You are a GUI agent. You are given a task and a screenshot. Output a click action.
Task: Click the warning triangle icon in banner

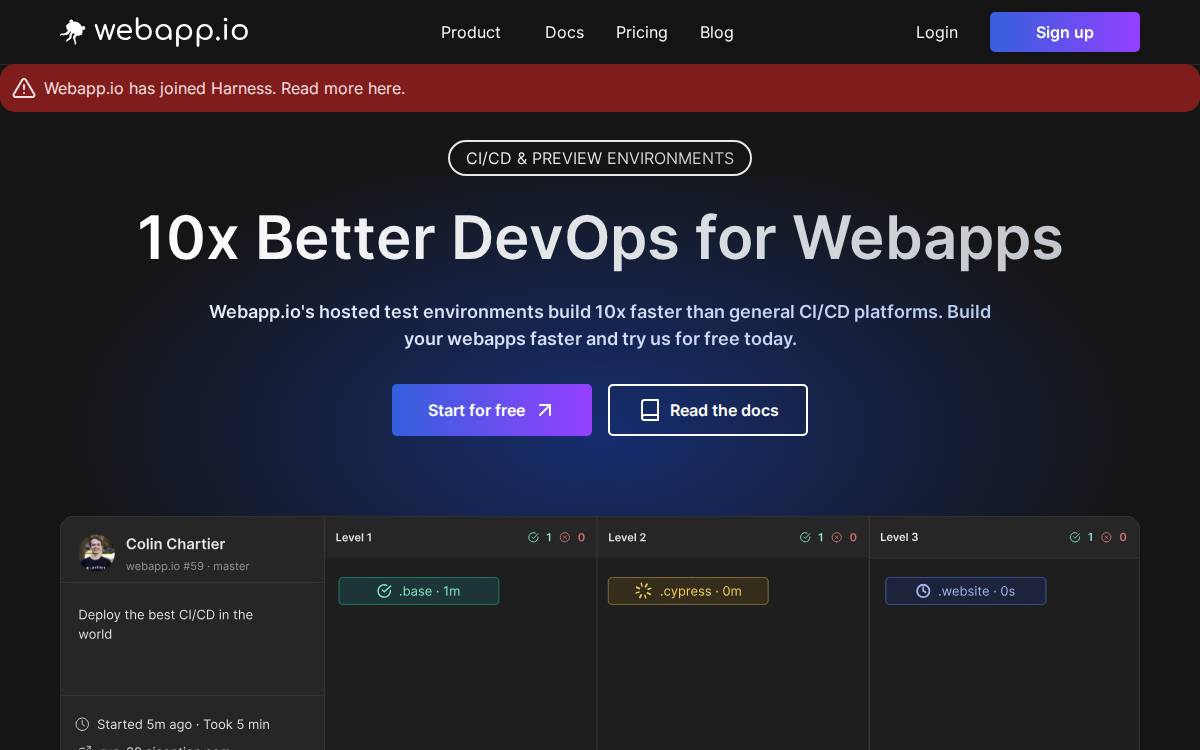pyautogui.click(x=24, y=88)
